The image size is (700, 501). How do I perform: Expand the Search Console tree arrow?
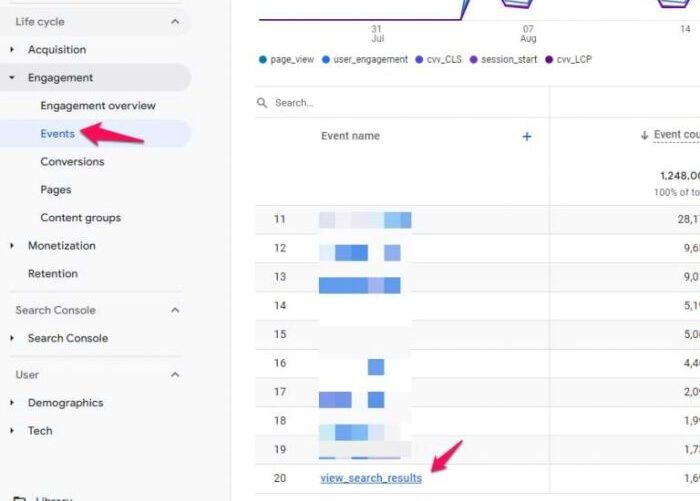click(x=12, y=338)
